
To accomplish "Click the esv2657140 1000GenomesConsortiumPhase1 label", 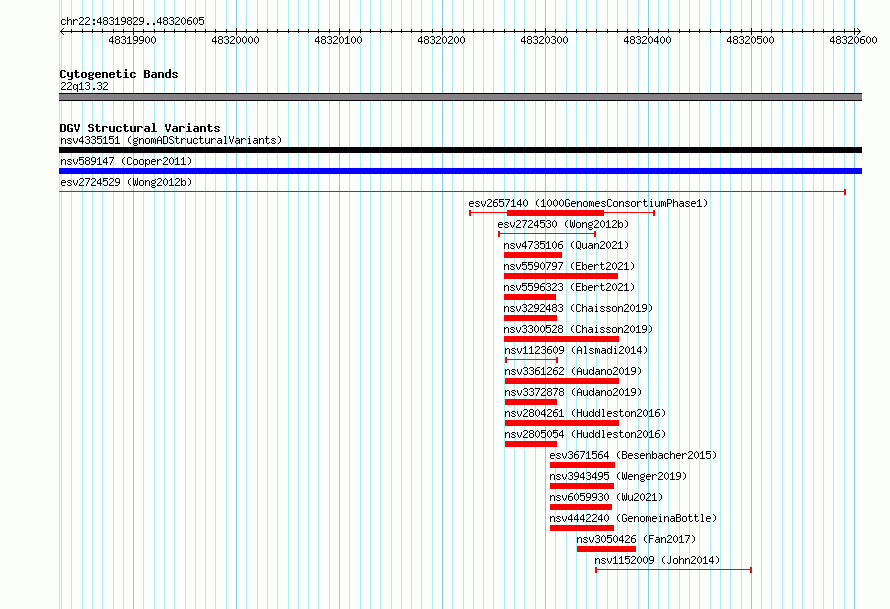I will [x=588, y=203].
